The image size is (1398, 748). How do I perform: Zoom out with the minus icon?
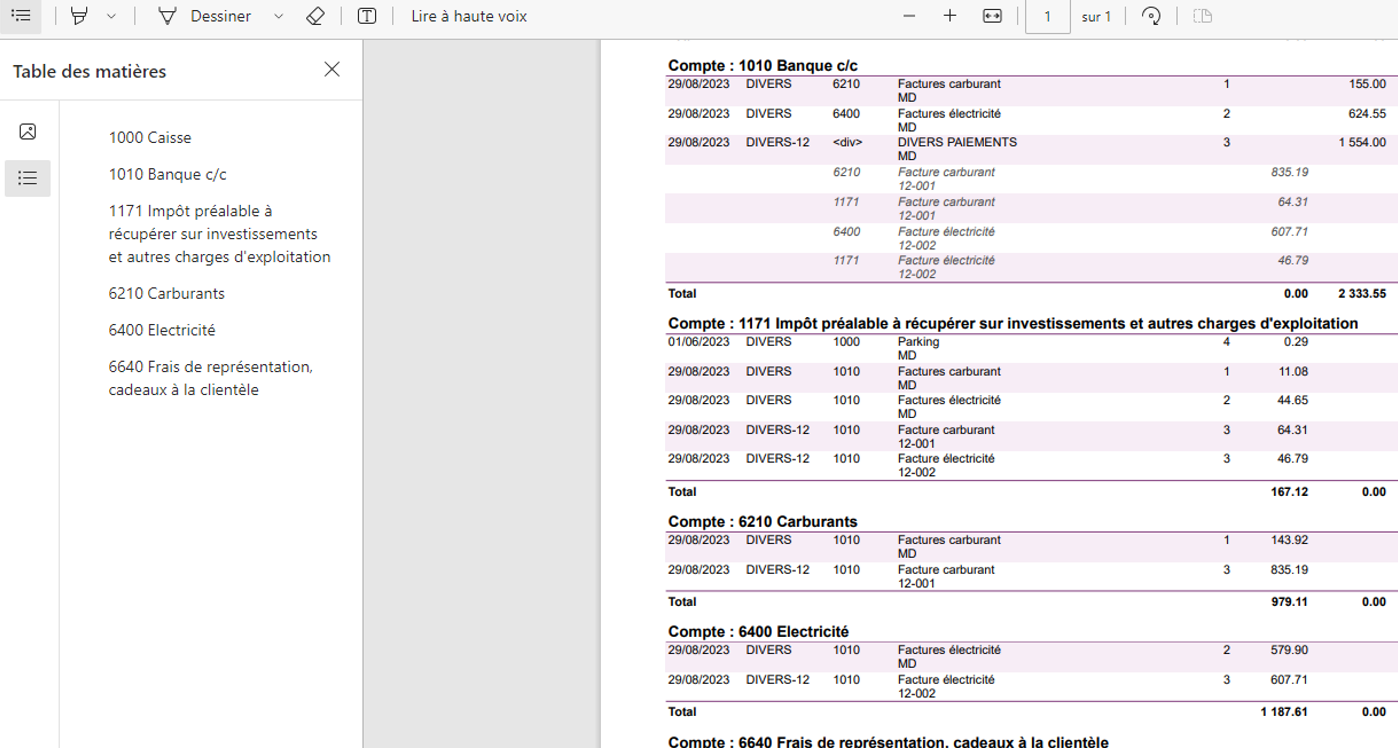click(x=909, y=16)
